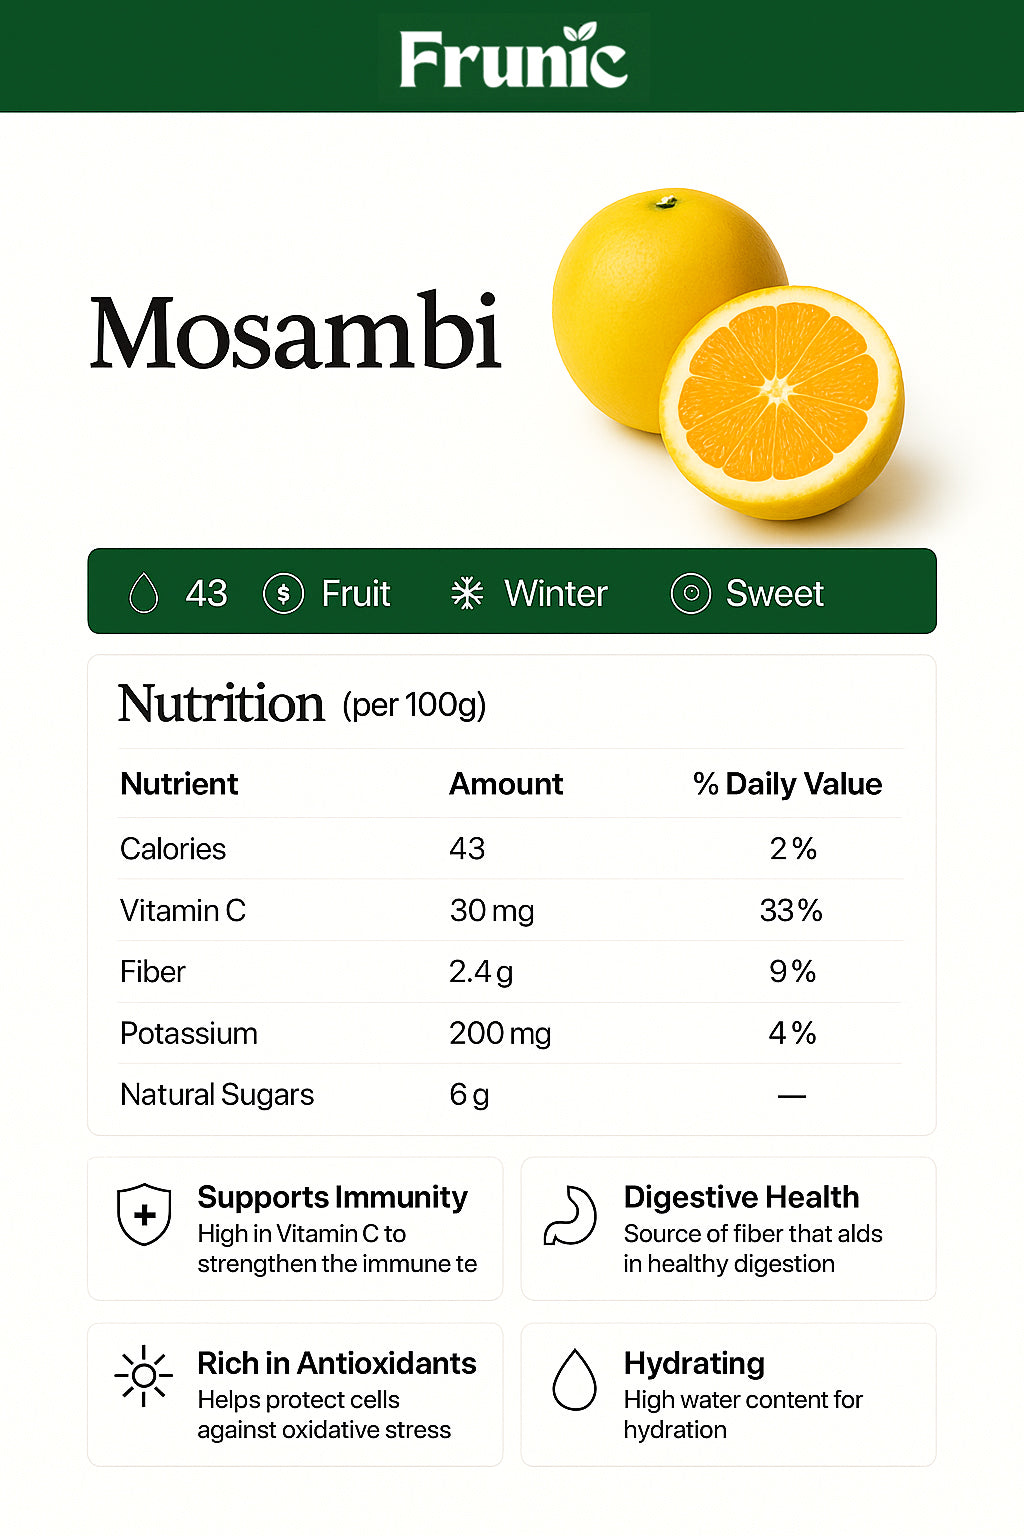Viewport: 1024px width, 1536px height.
Task: Click the Nutrient column header
Action: point(179,784)
